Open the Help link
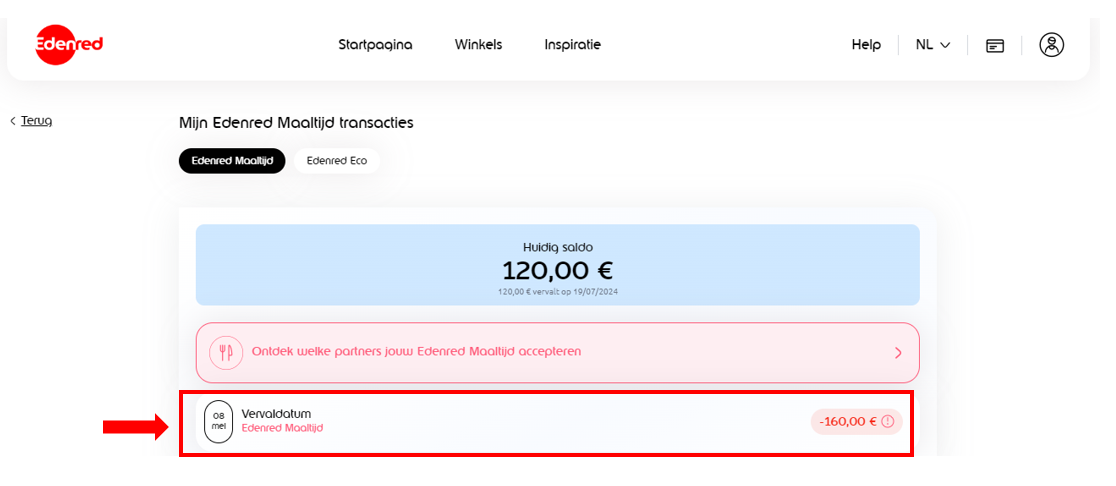The image size is (1116, 486). coord(866,45)
